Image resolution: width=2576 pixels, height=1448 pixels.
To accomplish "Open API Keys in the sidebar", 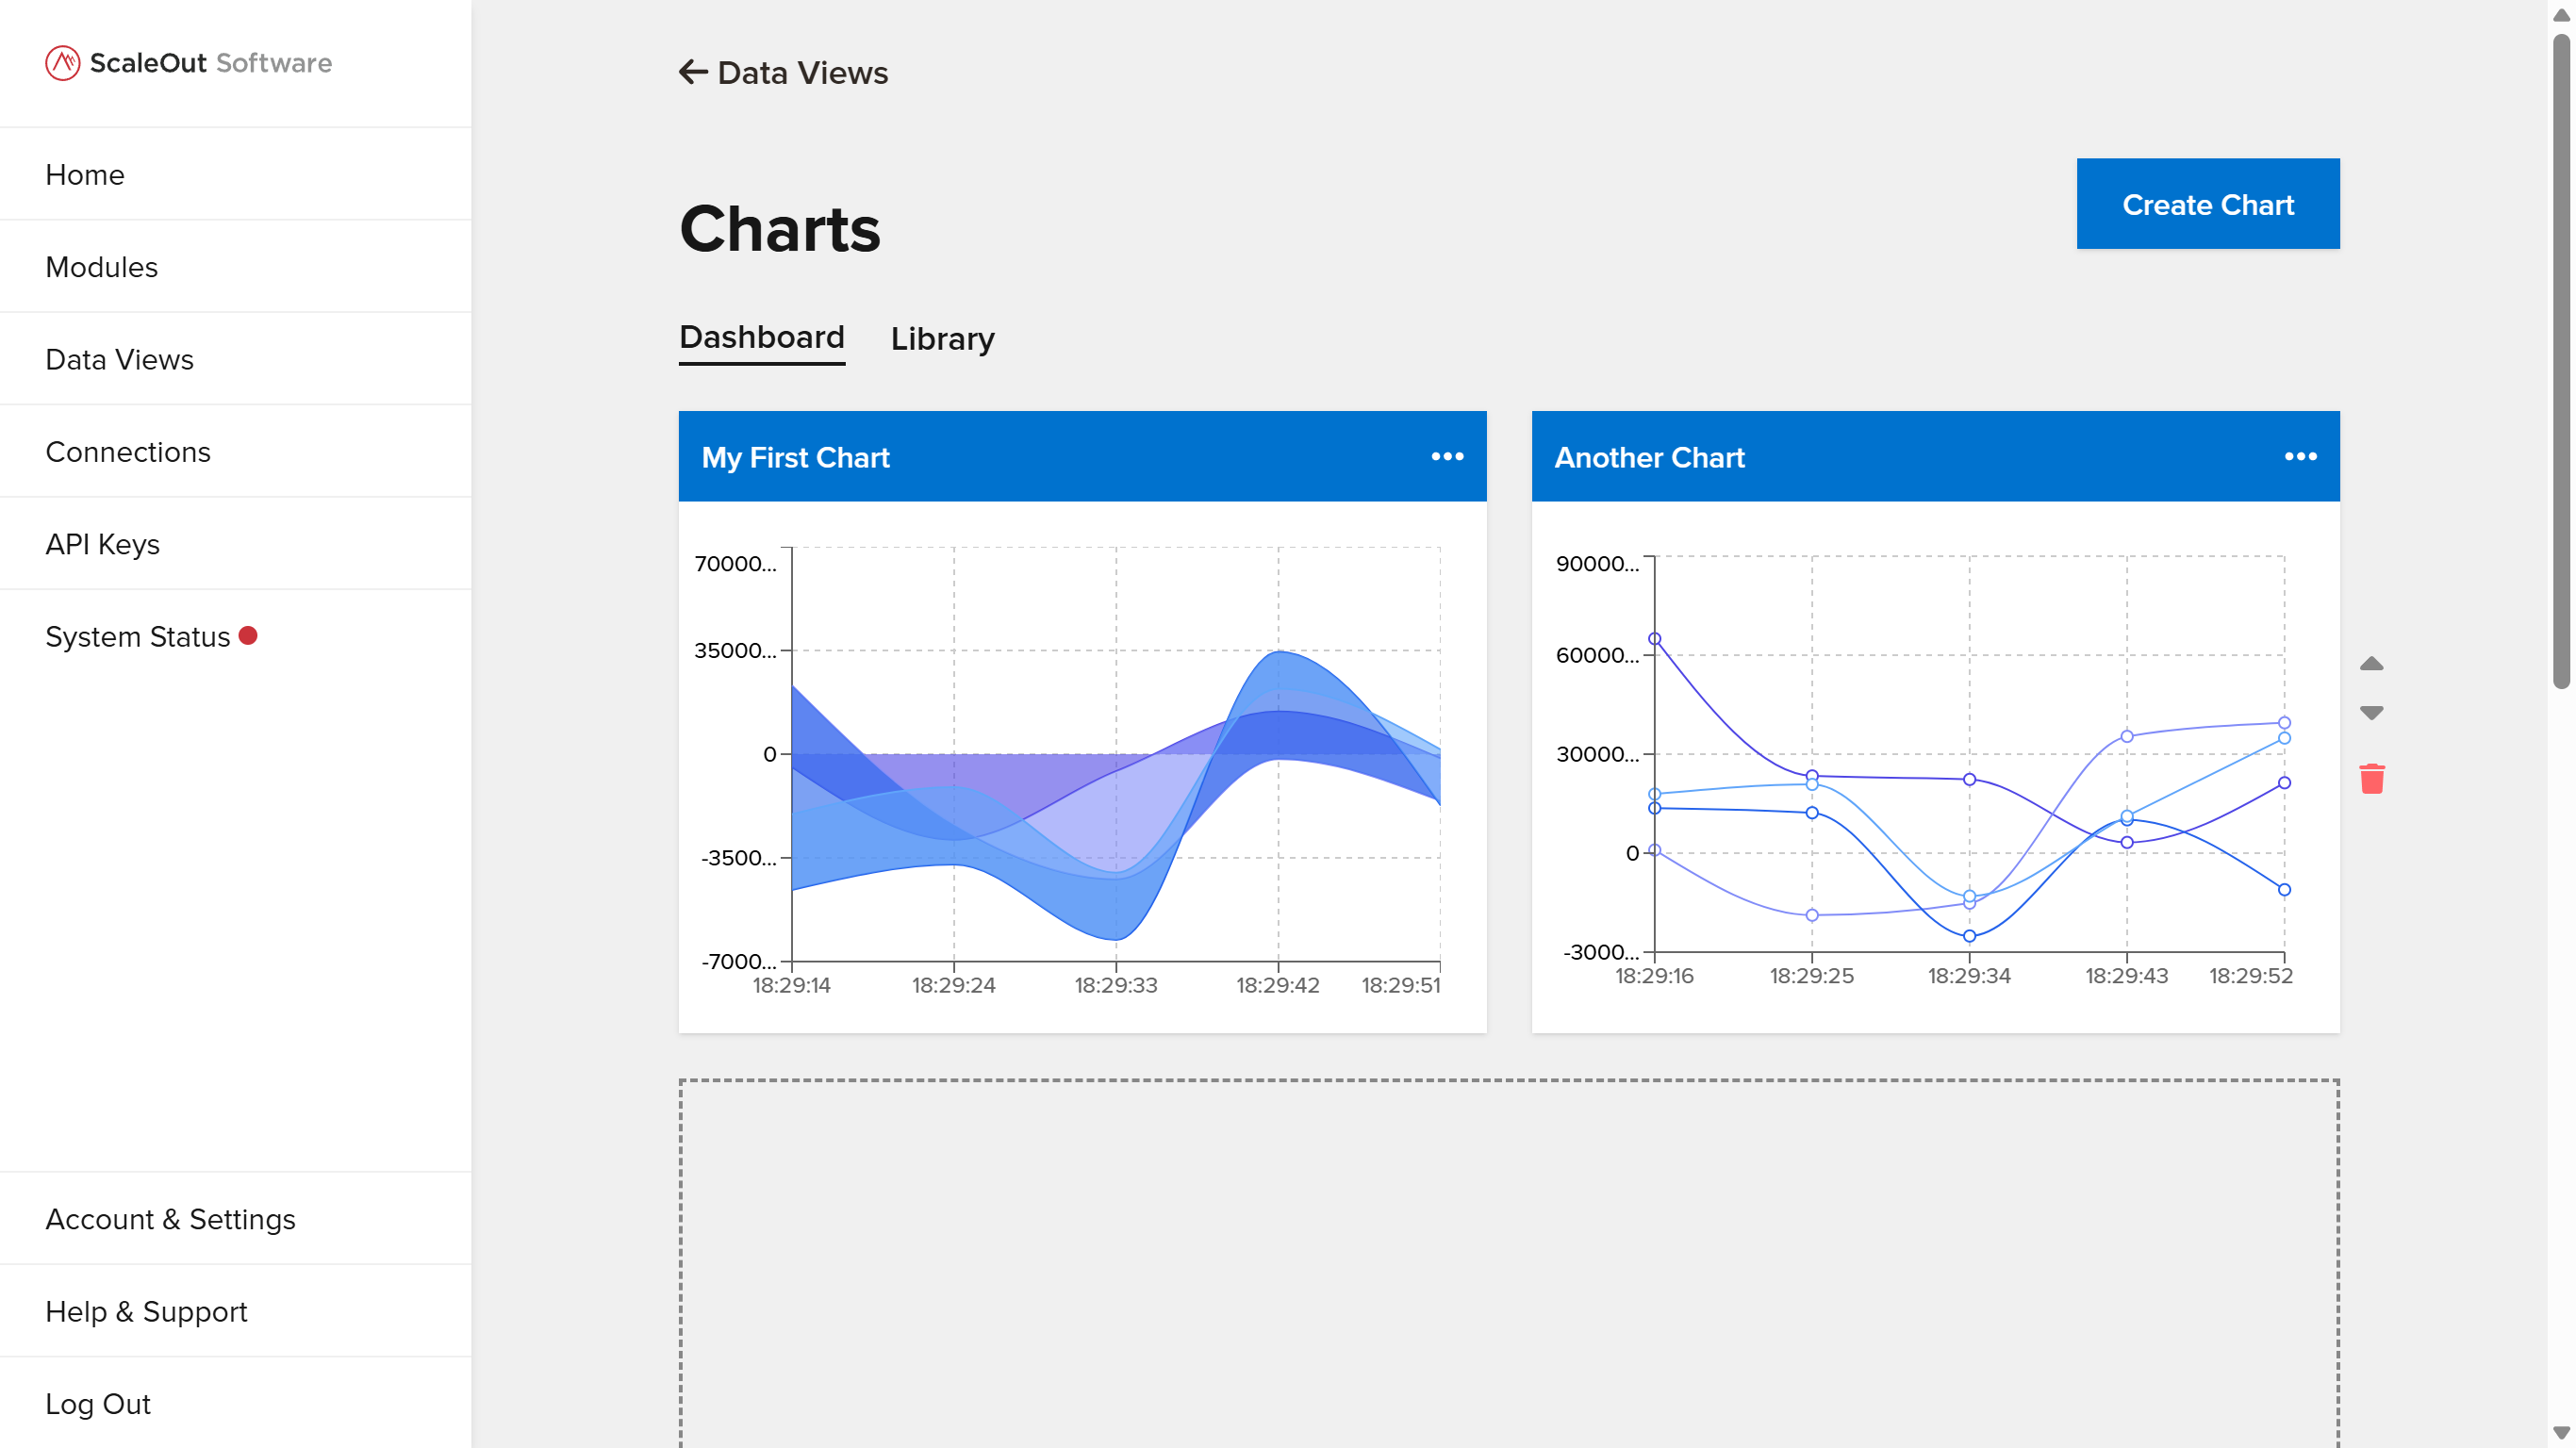I will pyautogui.click(x=236, y=544).
